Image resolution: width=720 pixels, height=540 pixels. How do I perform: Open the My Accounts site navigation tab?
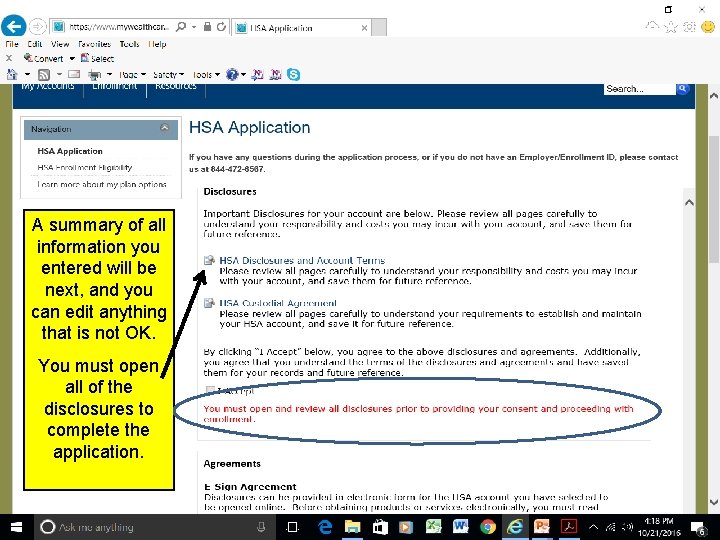(48, 86)
